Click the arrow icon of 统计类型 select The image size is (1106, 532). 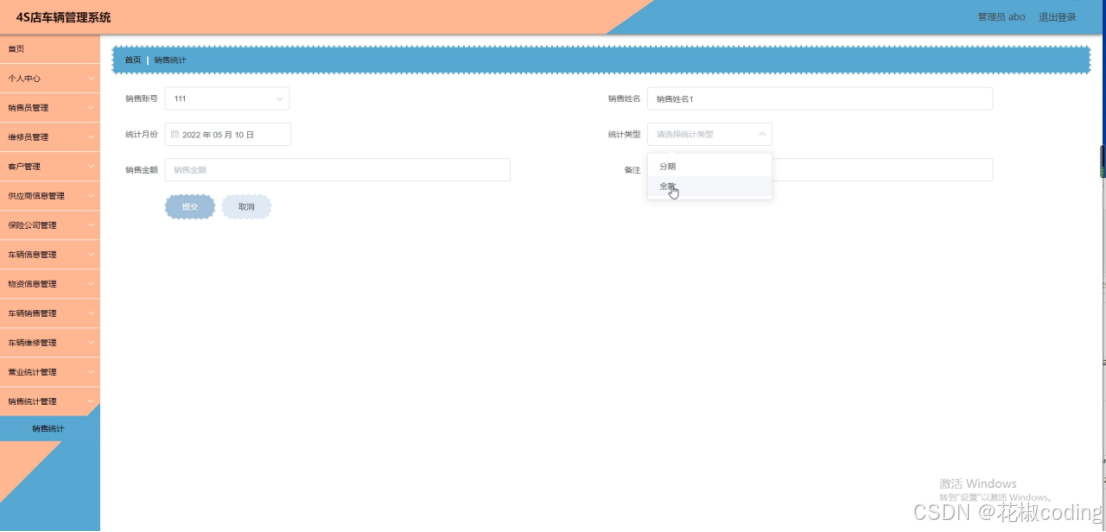point(762,134)
